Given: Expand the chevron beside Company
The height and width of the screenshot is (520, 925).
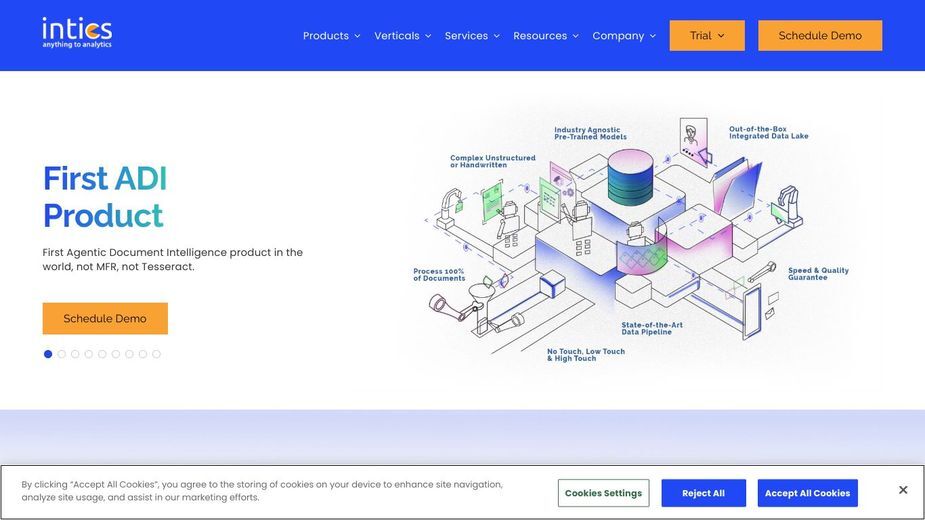Looking at the screenshot, I should click(x=652, y=36).
